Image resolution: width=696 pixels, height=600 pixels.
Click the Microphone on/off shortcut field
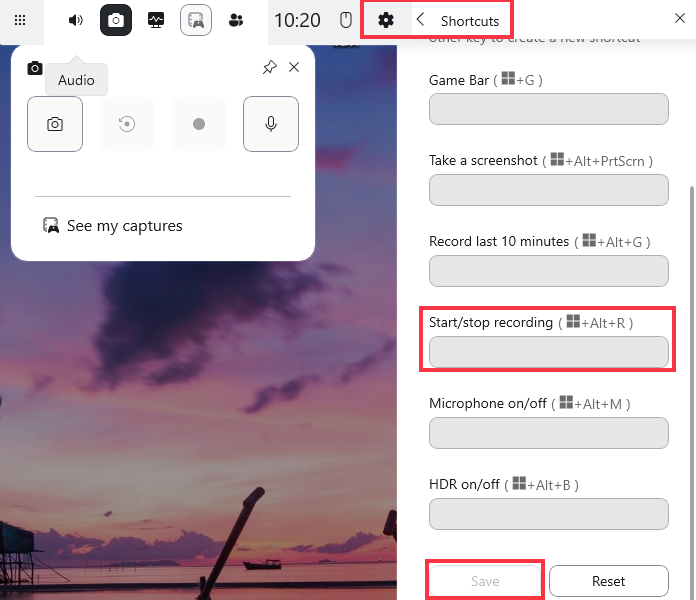[x=549, y=433]
